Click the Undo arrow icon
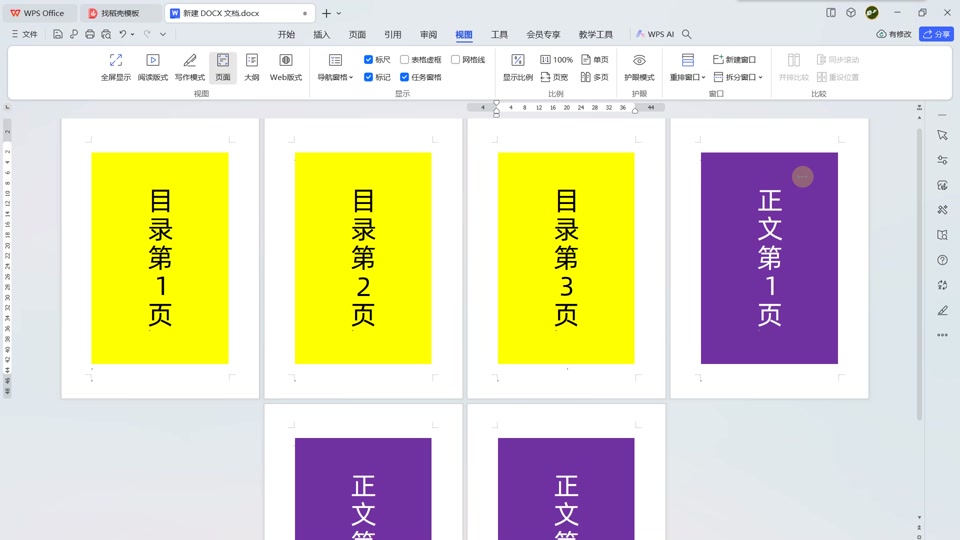This screenshot has width=960, height=540. click(123, 34)
